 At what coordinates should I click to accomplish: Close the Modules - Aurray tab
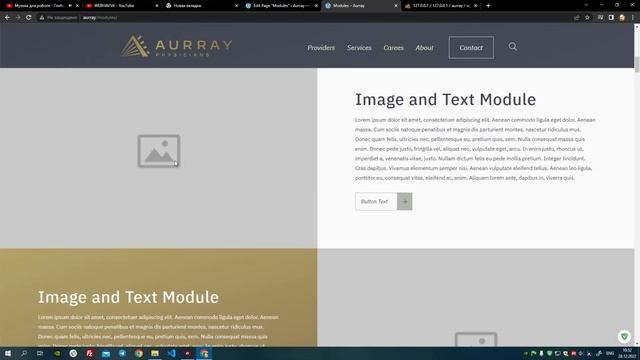pos(396,6)
